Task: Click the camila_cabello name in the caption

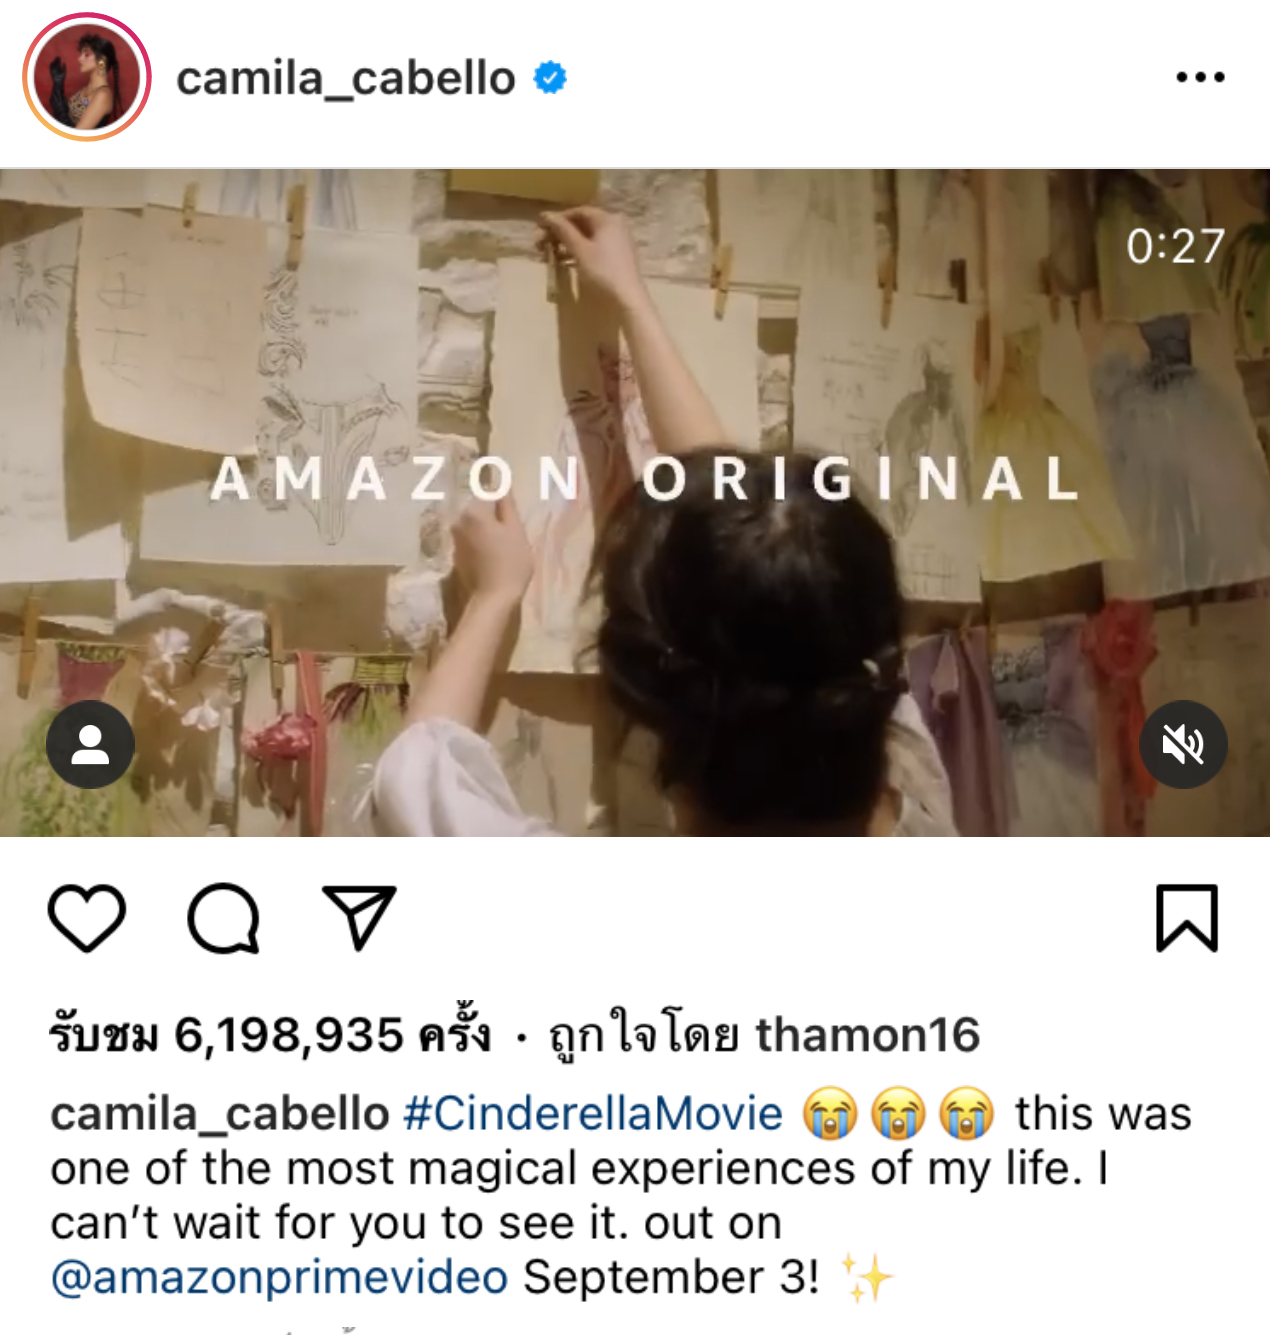Action: 220,1114
